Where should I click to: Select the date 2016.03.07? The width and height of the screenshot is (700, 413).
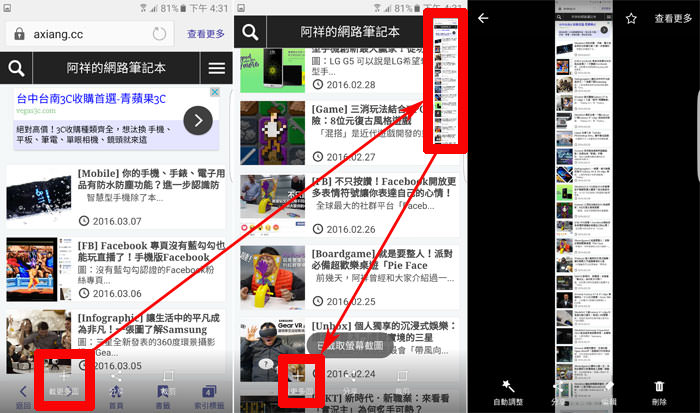(117, 221)
